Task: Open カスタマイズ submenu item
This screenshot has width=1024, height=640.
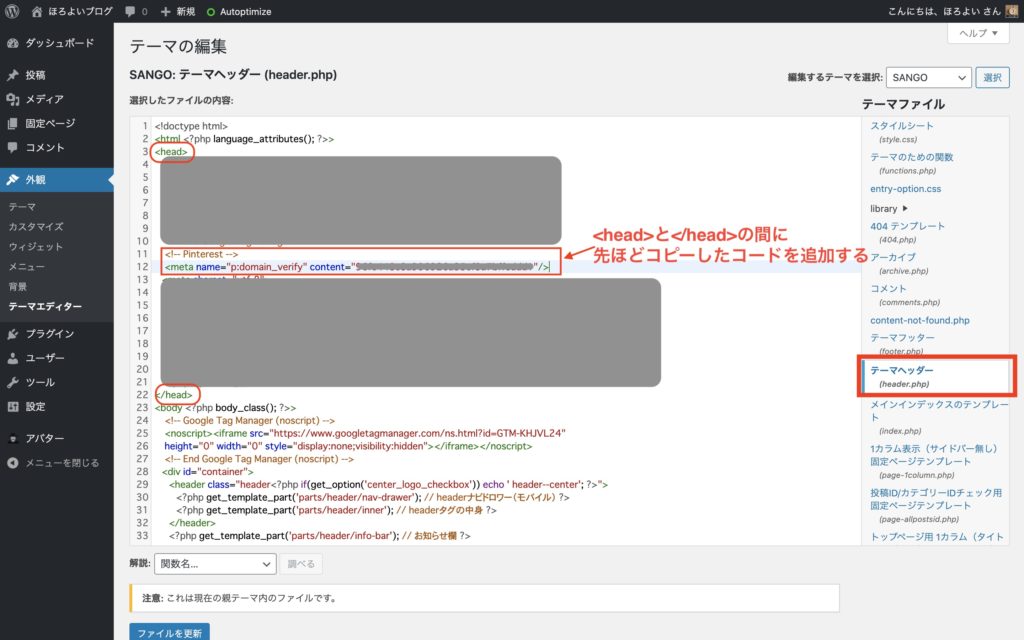Action: click(x=36, y=227)
